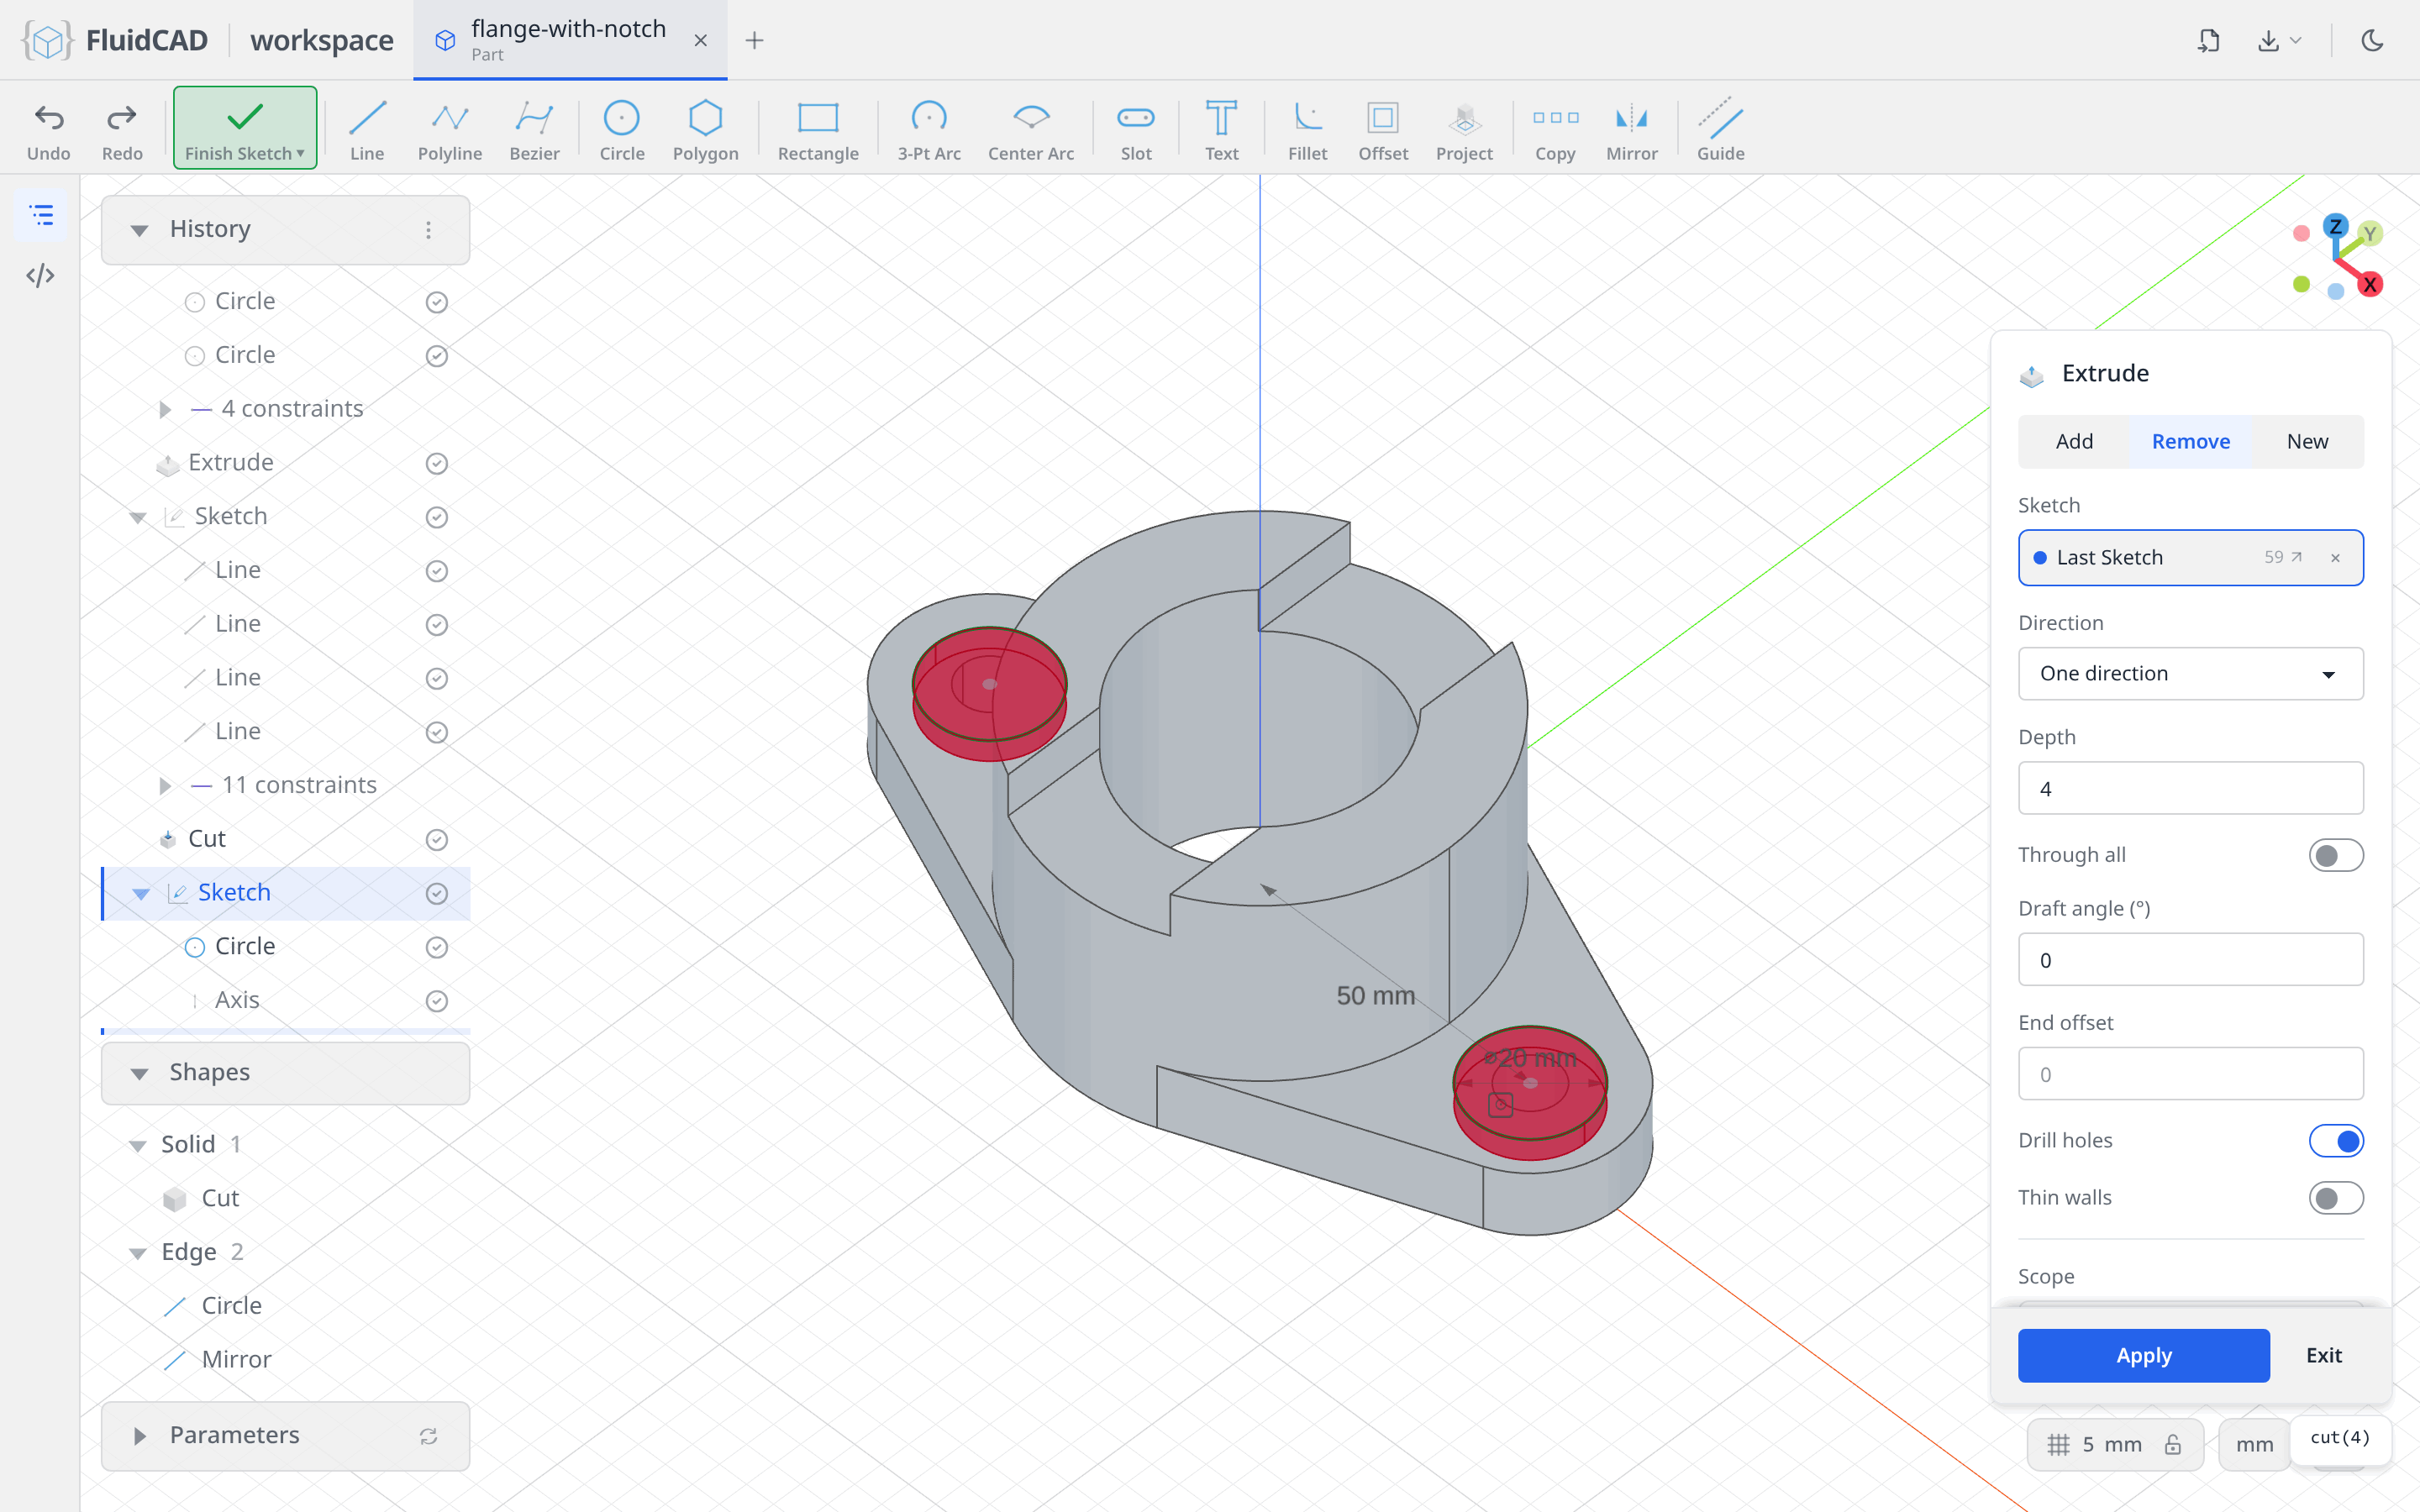Screen dimensions: 2420x1512
Task: Collapse the Shapes panel
Action: [139, 1073]
